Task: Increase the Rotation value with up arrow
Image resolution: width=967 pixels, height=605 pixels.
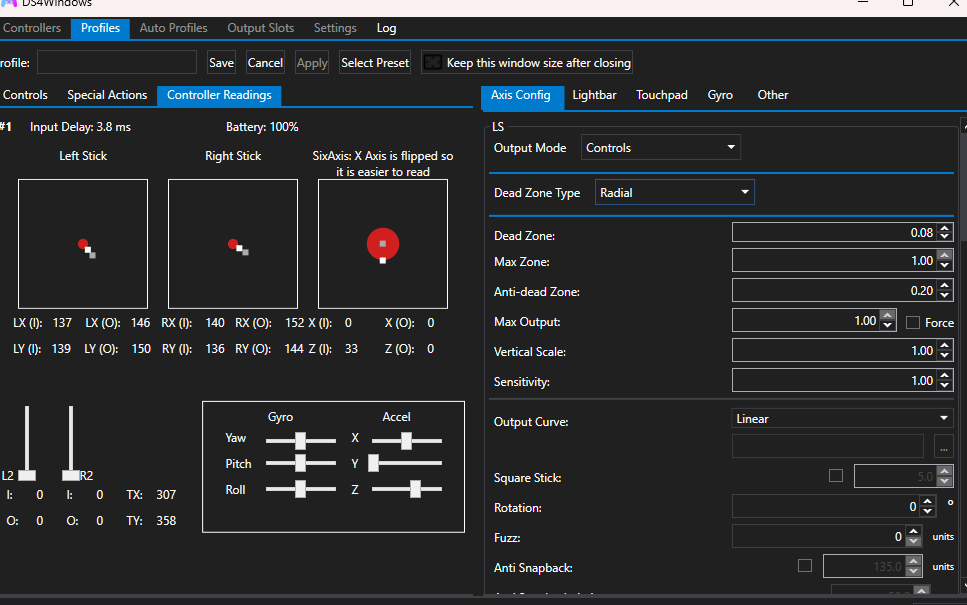Action: click(x=930, y=503)
